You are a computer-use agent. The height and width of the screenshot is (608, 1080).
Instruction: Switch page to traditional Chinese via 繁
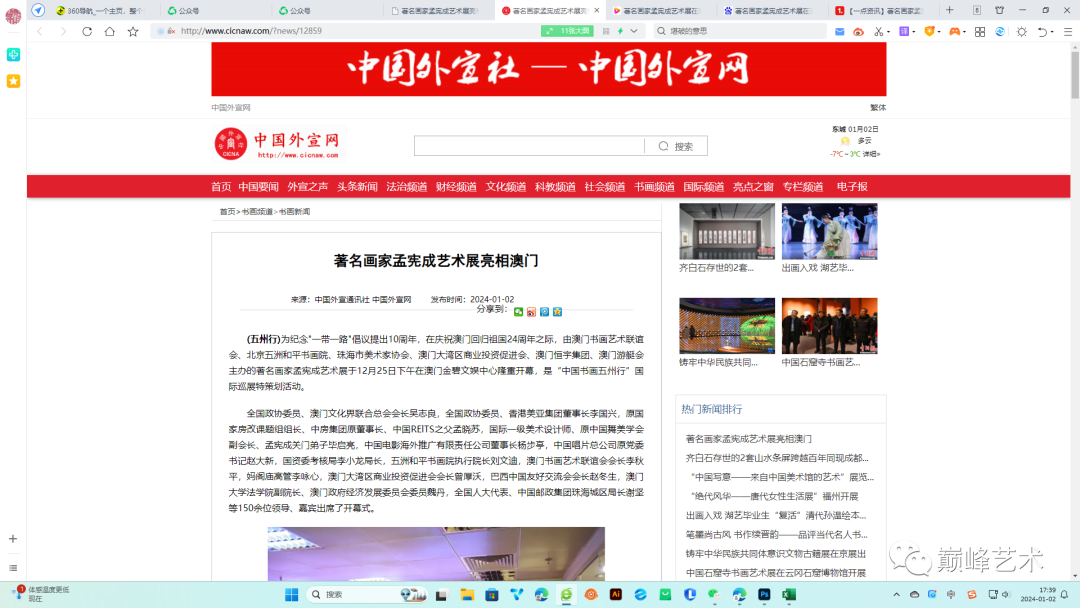(x=875, y=107)
